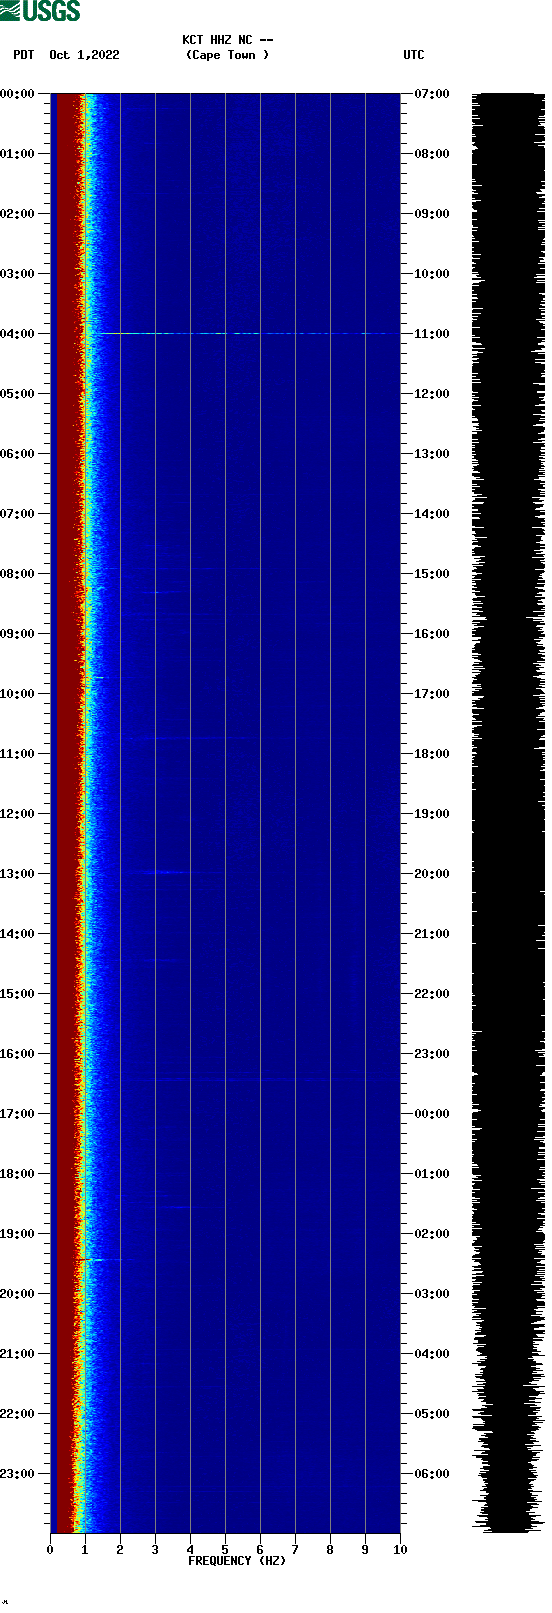Image resolution: width=552 pixels, height=1613 pixels.
Task: Click the frequency axis tick label 0
Action: coord(50,1550)
